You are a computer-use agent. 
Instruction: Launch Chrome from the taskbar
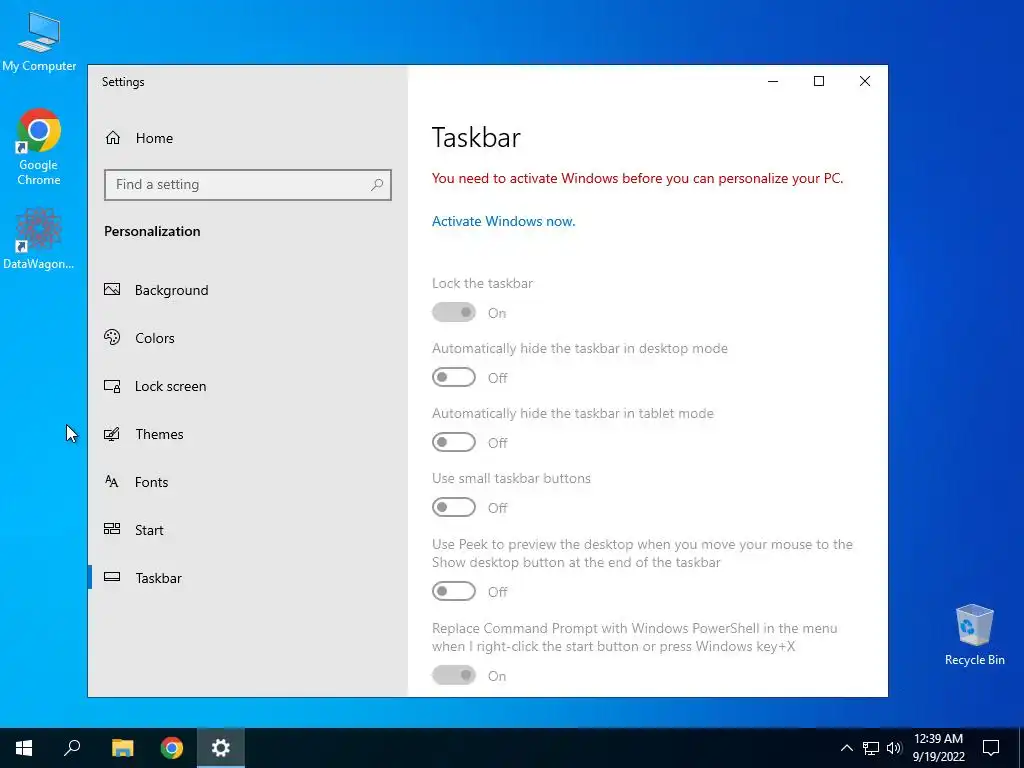tap(172, 748)
